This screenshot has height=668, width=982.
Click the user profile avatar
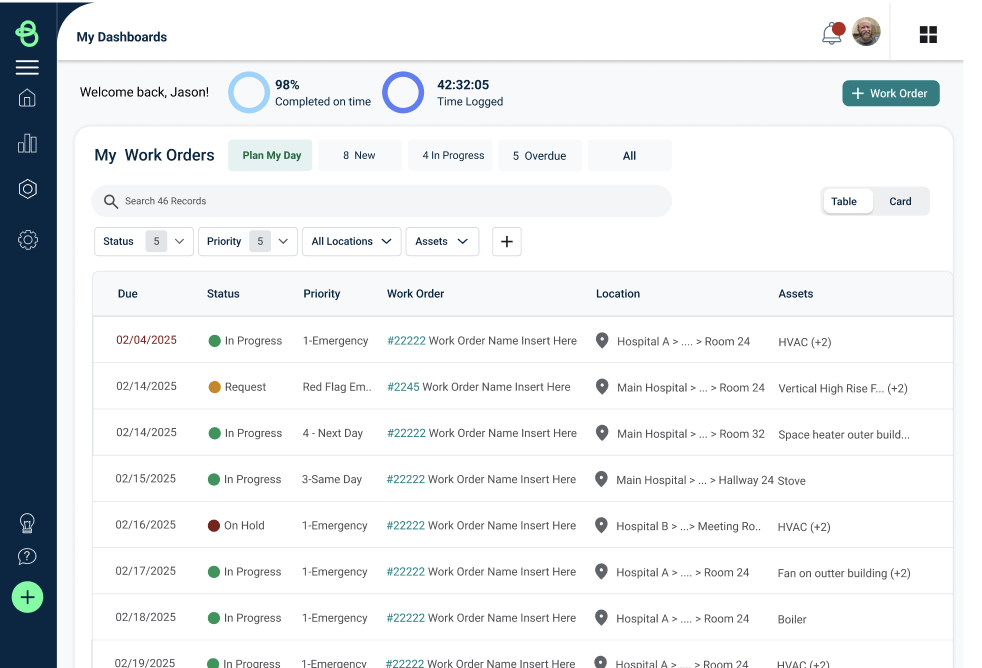(866, 31)
